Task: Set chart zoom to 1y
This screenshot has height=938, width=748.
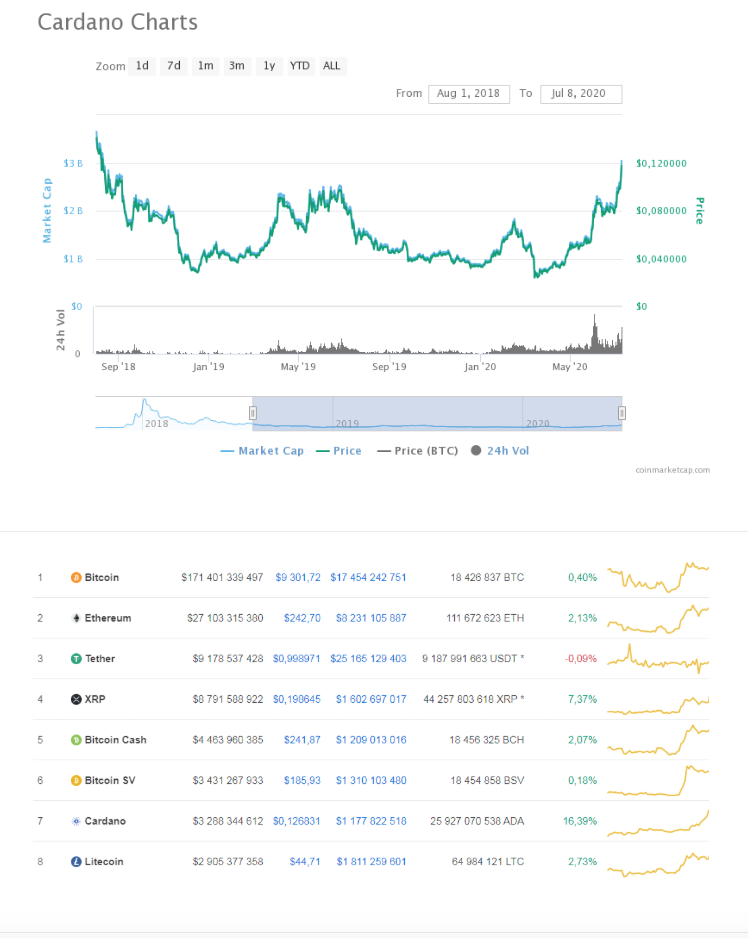Action: tap(269, 66)
